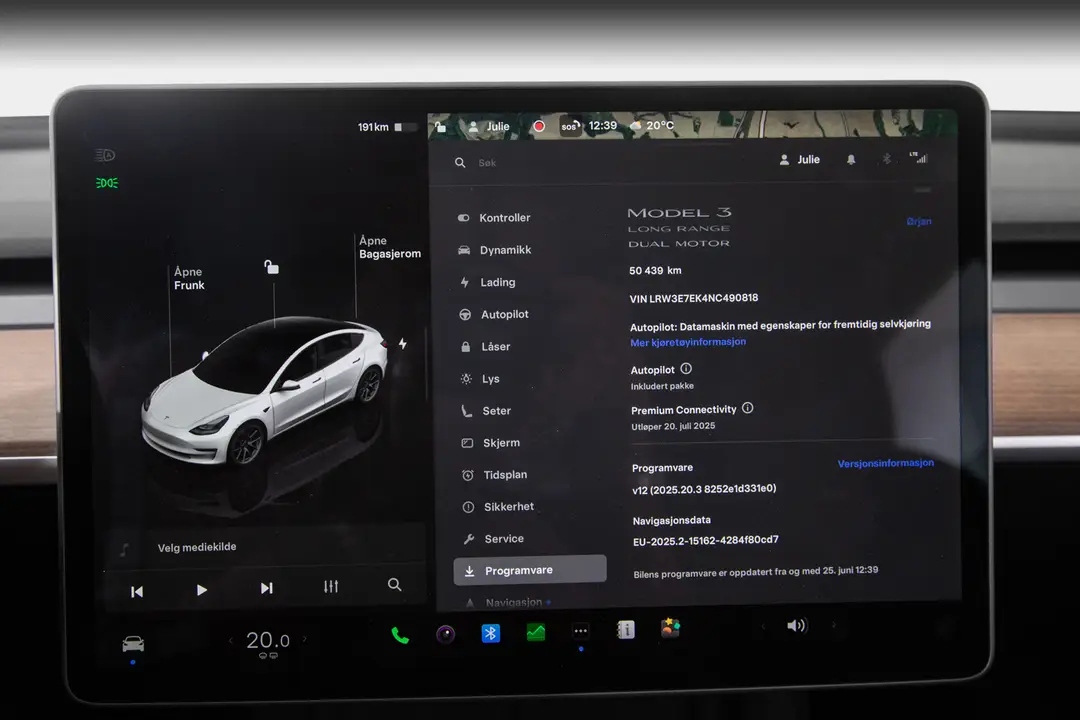Screen dimensions: 1080x720
Task: Tap the 20°C weather indicator
Action: click(652, 125)
